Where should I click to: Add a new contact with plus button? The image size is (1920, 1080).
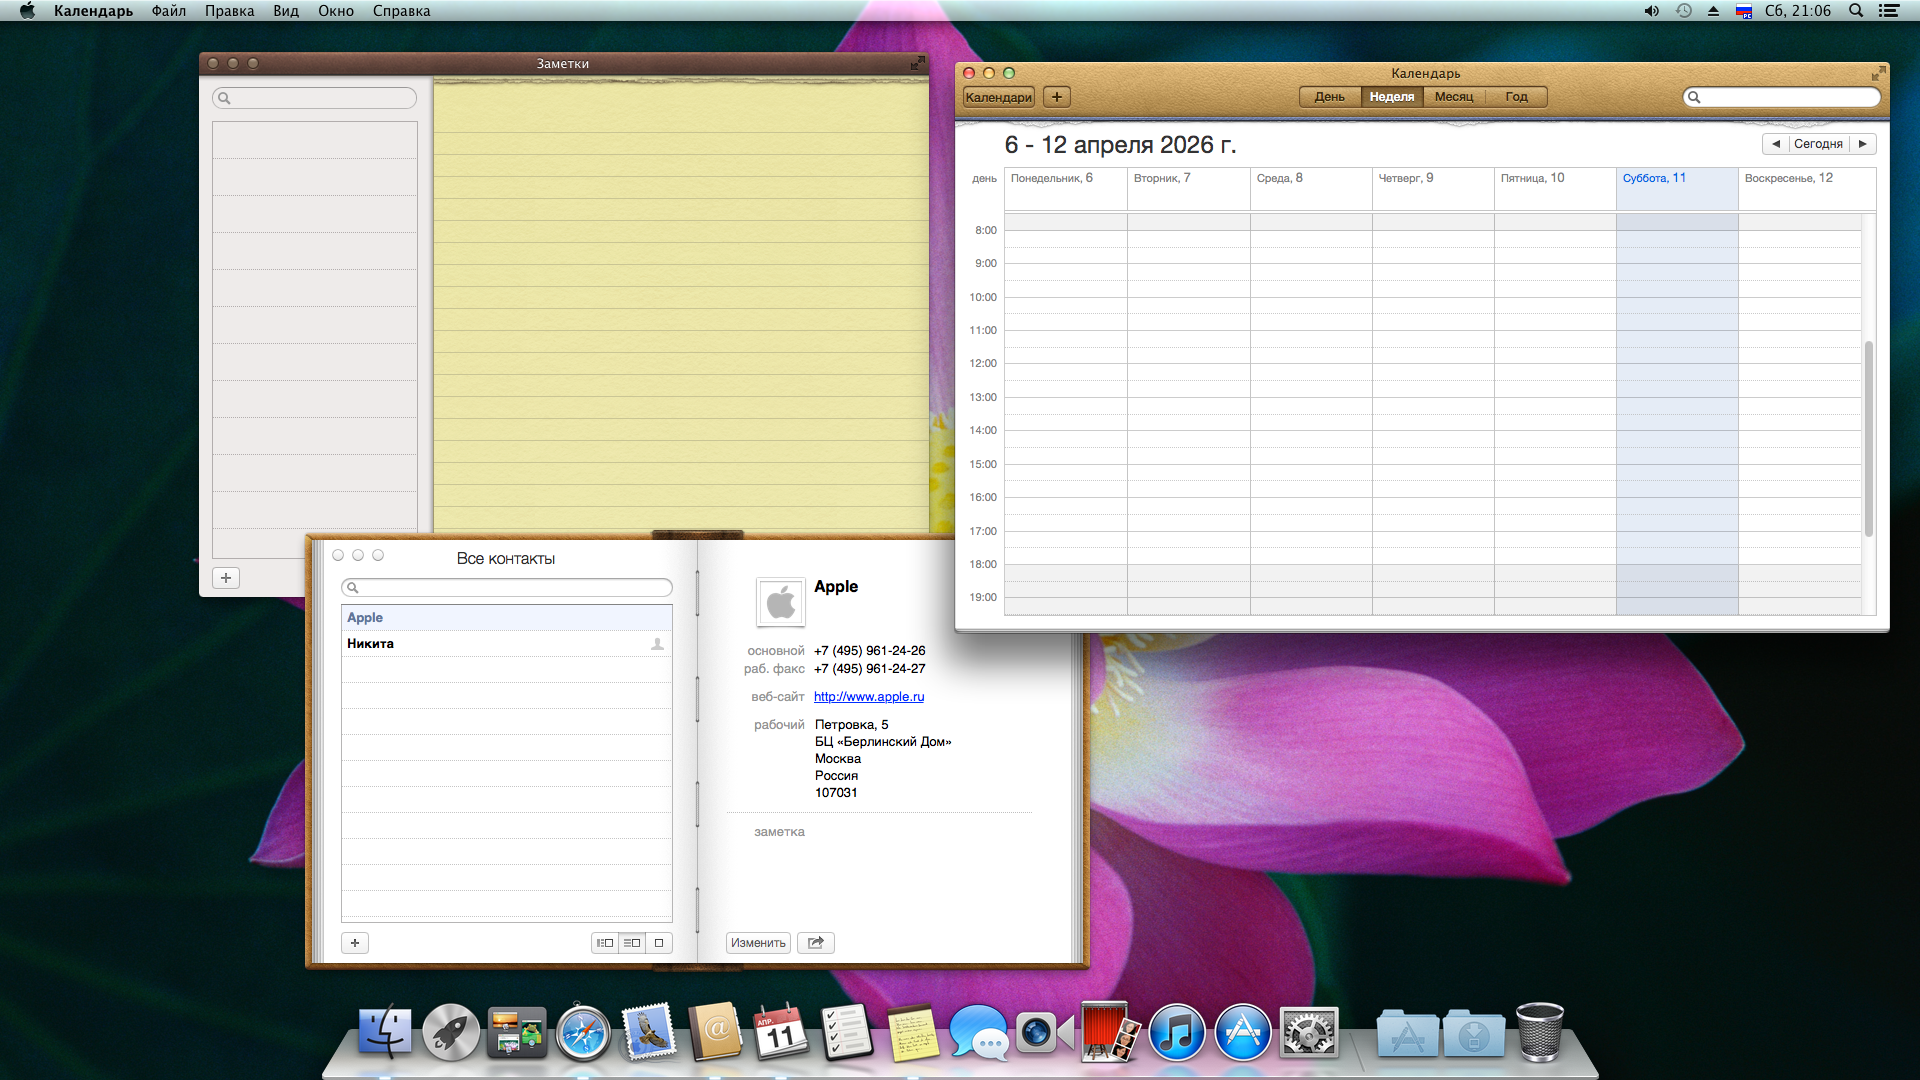(x=355, y=942)
